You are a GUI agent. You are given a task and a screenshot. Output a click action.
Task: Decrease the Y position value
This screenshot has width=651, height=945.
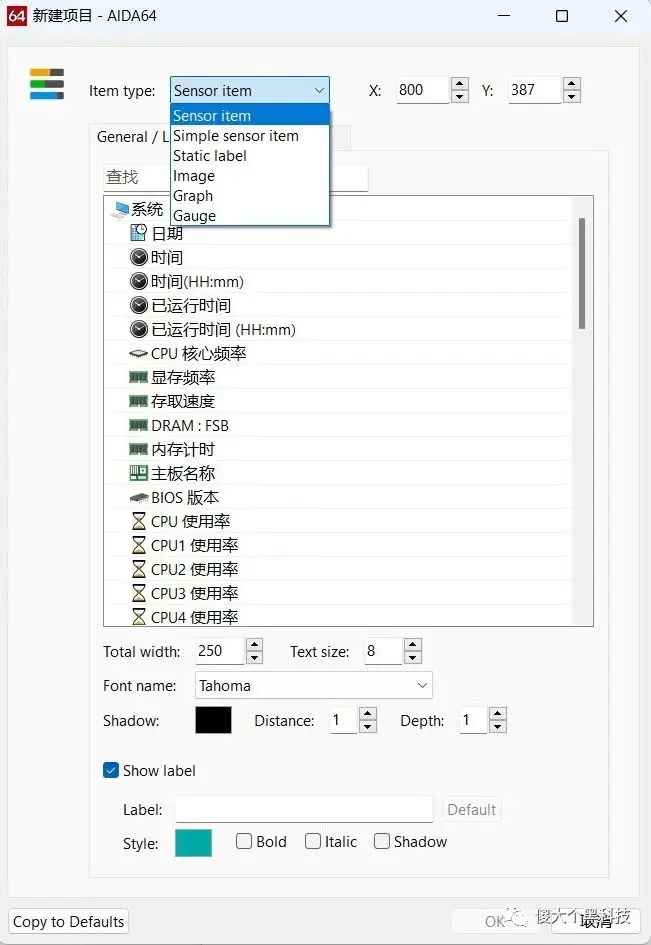(572, 96)
